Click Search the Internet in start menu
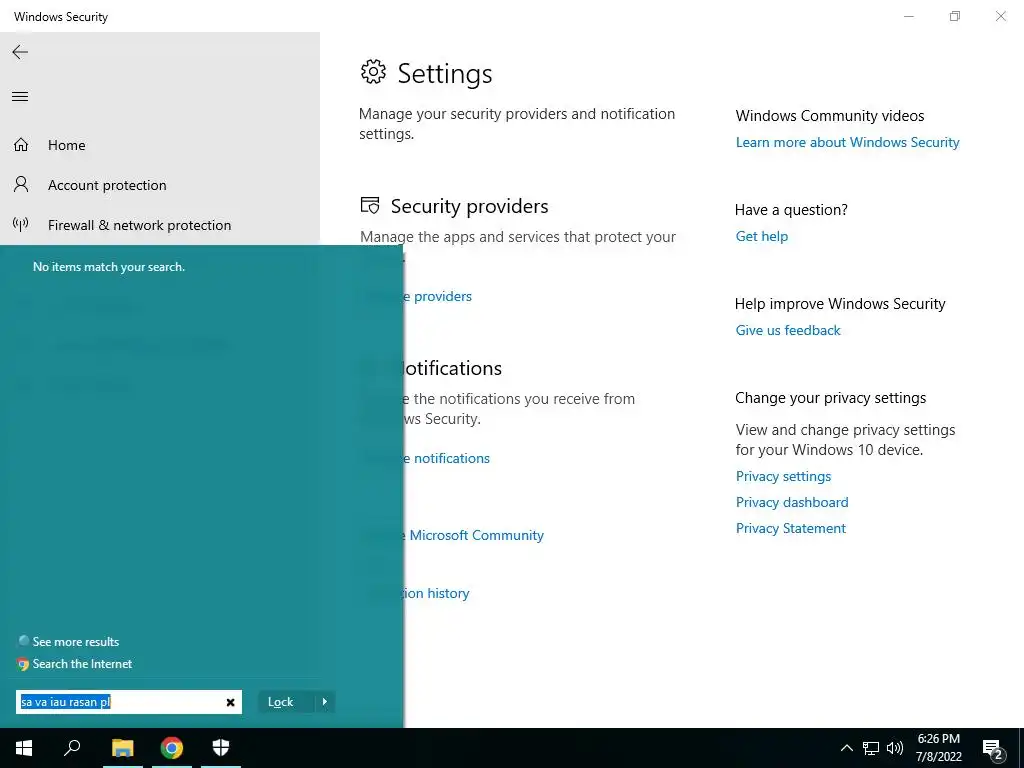Image resolution: width=1024 pixels, height=768 pixels. pyautogui.click(x=82, y=664)
